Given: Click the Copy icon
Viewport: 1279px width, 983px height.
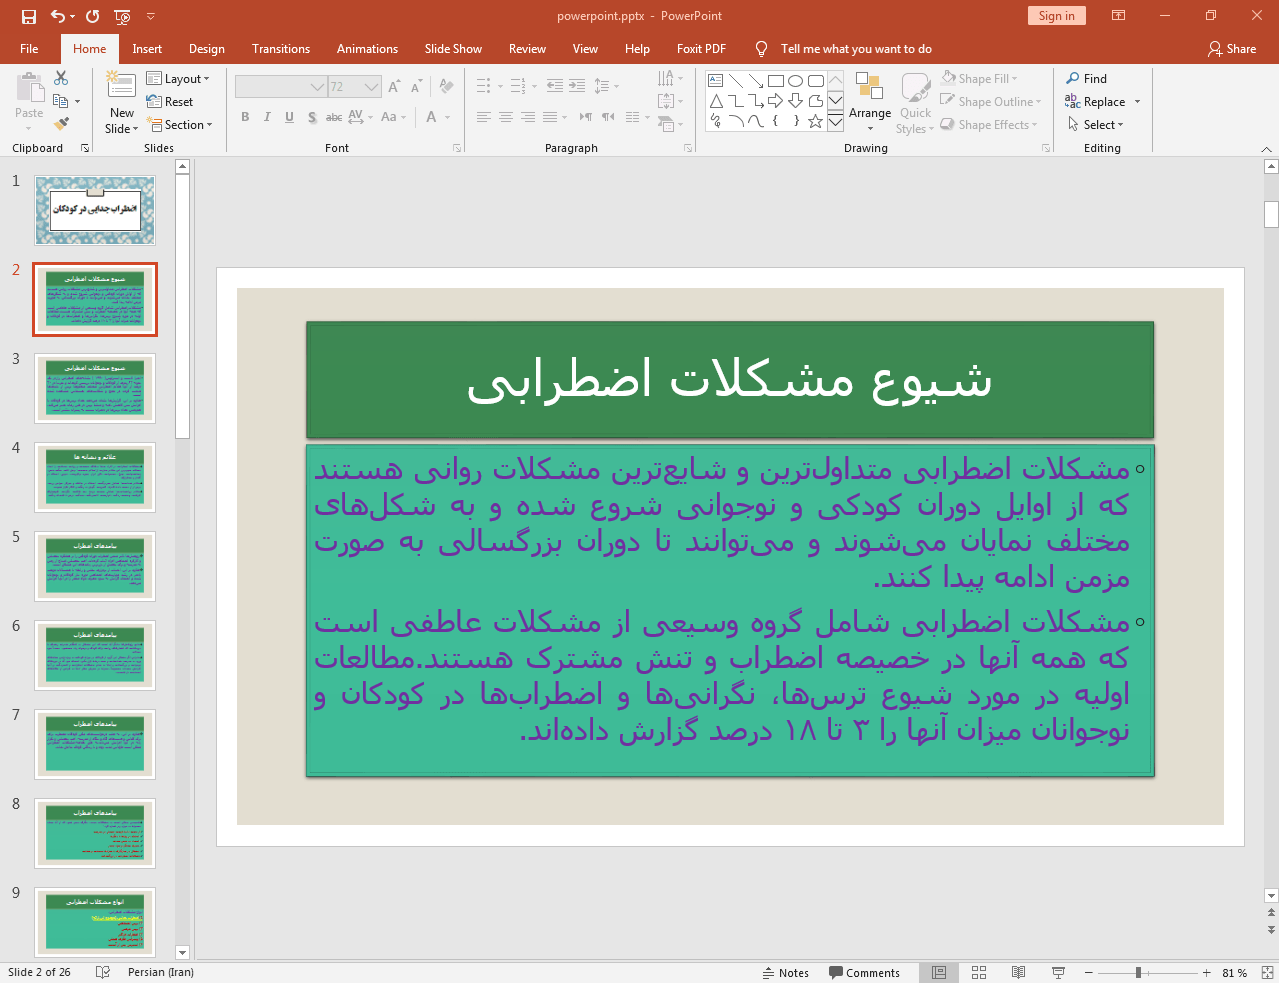Looking at the screenshot, I should 60,101.
